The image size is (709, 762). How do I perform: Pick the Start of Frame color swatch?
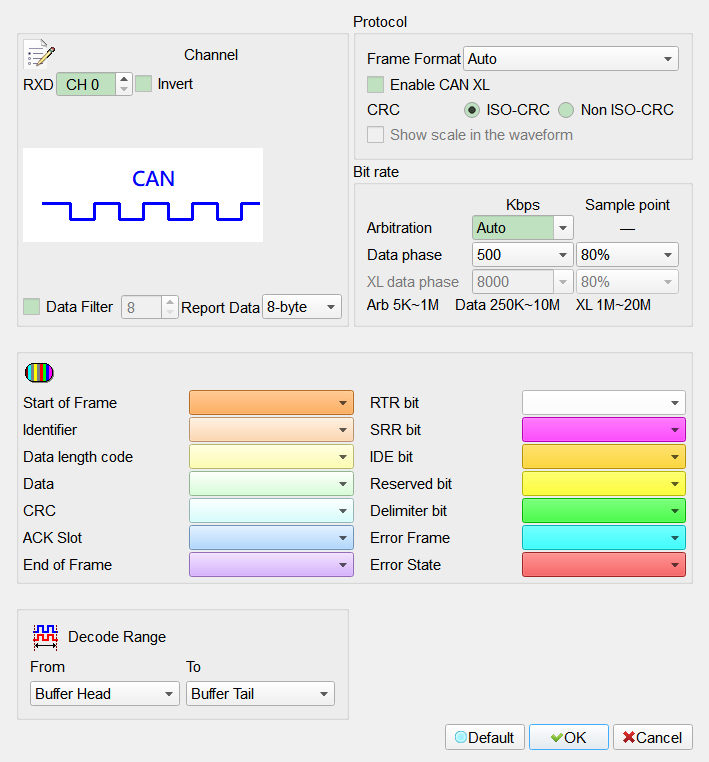pos(271,402)
